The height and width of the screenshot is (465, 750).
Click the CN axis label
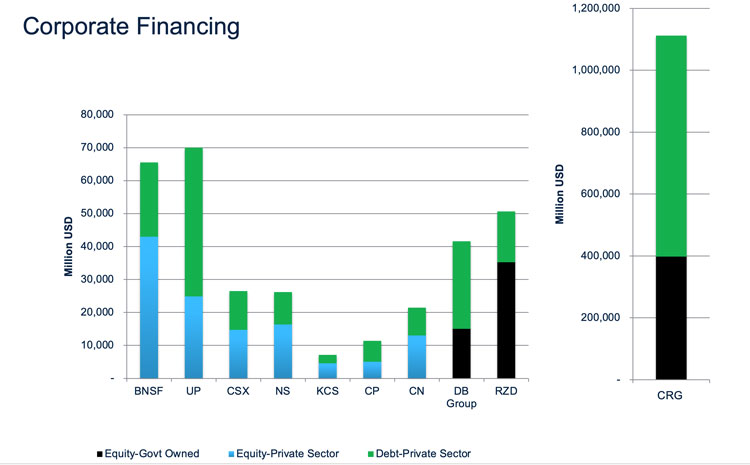(x=417, y=391)
